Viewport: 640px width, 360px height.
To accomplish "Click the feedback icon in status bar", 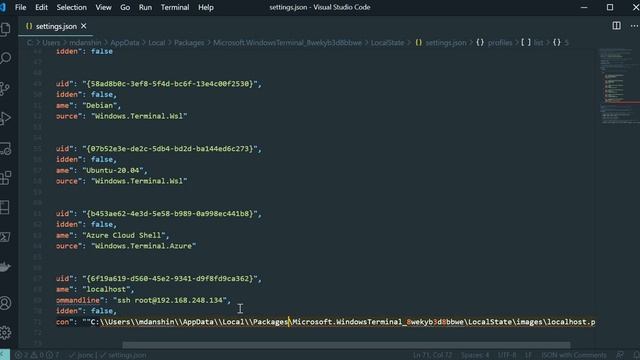I will [620, 355].
